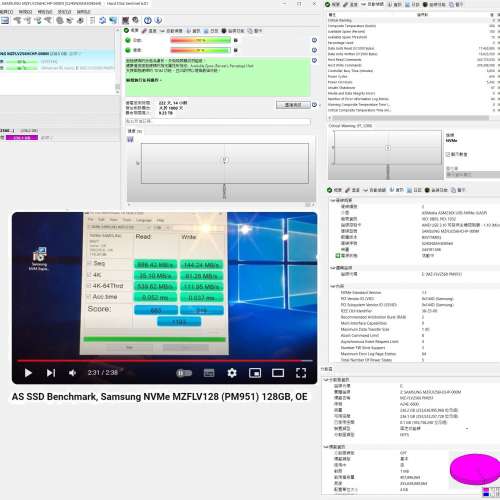Click the magenta pie chart
The height and width of the screenshot is (500, 500).
(x=475, y=469)
